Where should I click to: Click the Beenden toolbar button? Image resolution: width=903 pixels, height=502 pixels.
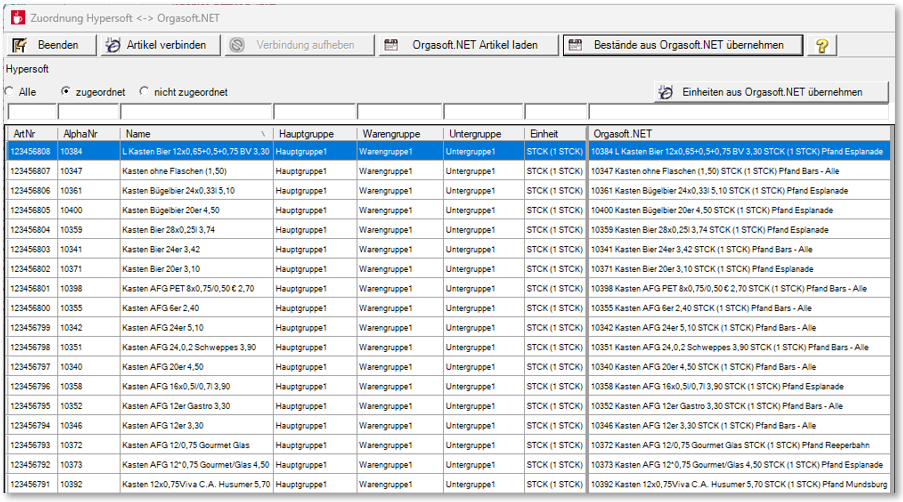(50, 45)
